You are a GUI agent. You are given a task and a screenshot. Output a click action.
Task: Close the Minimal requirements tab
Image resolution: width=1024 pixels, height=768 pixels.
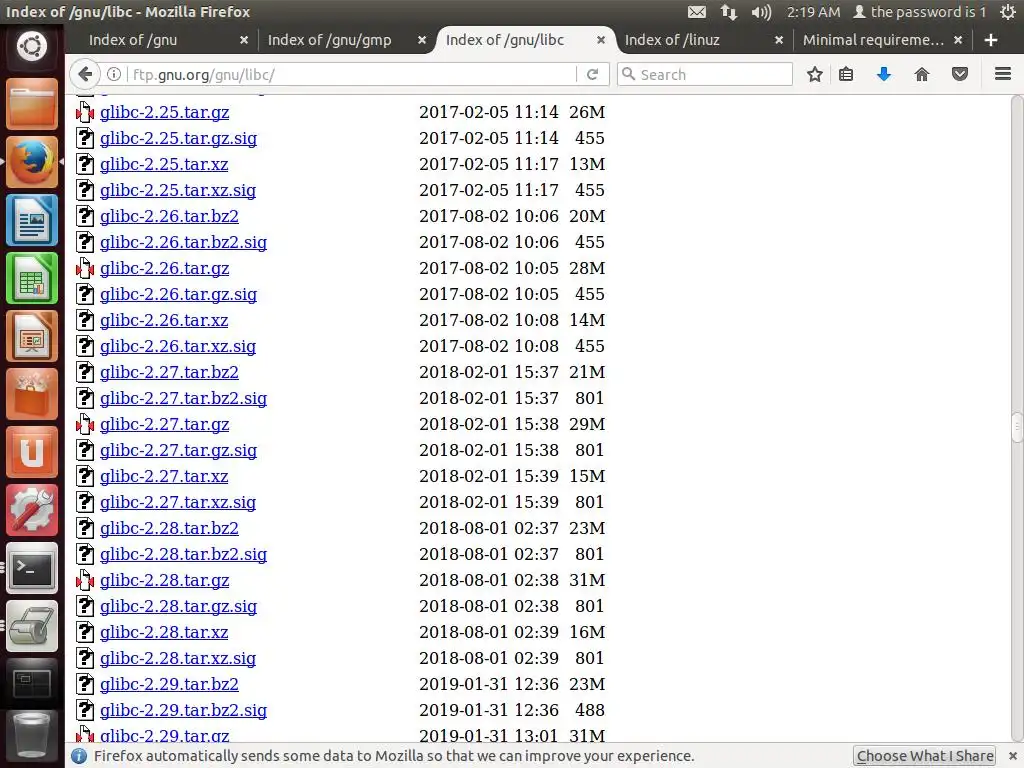(957, 40)
